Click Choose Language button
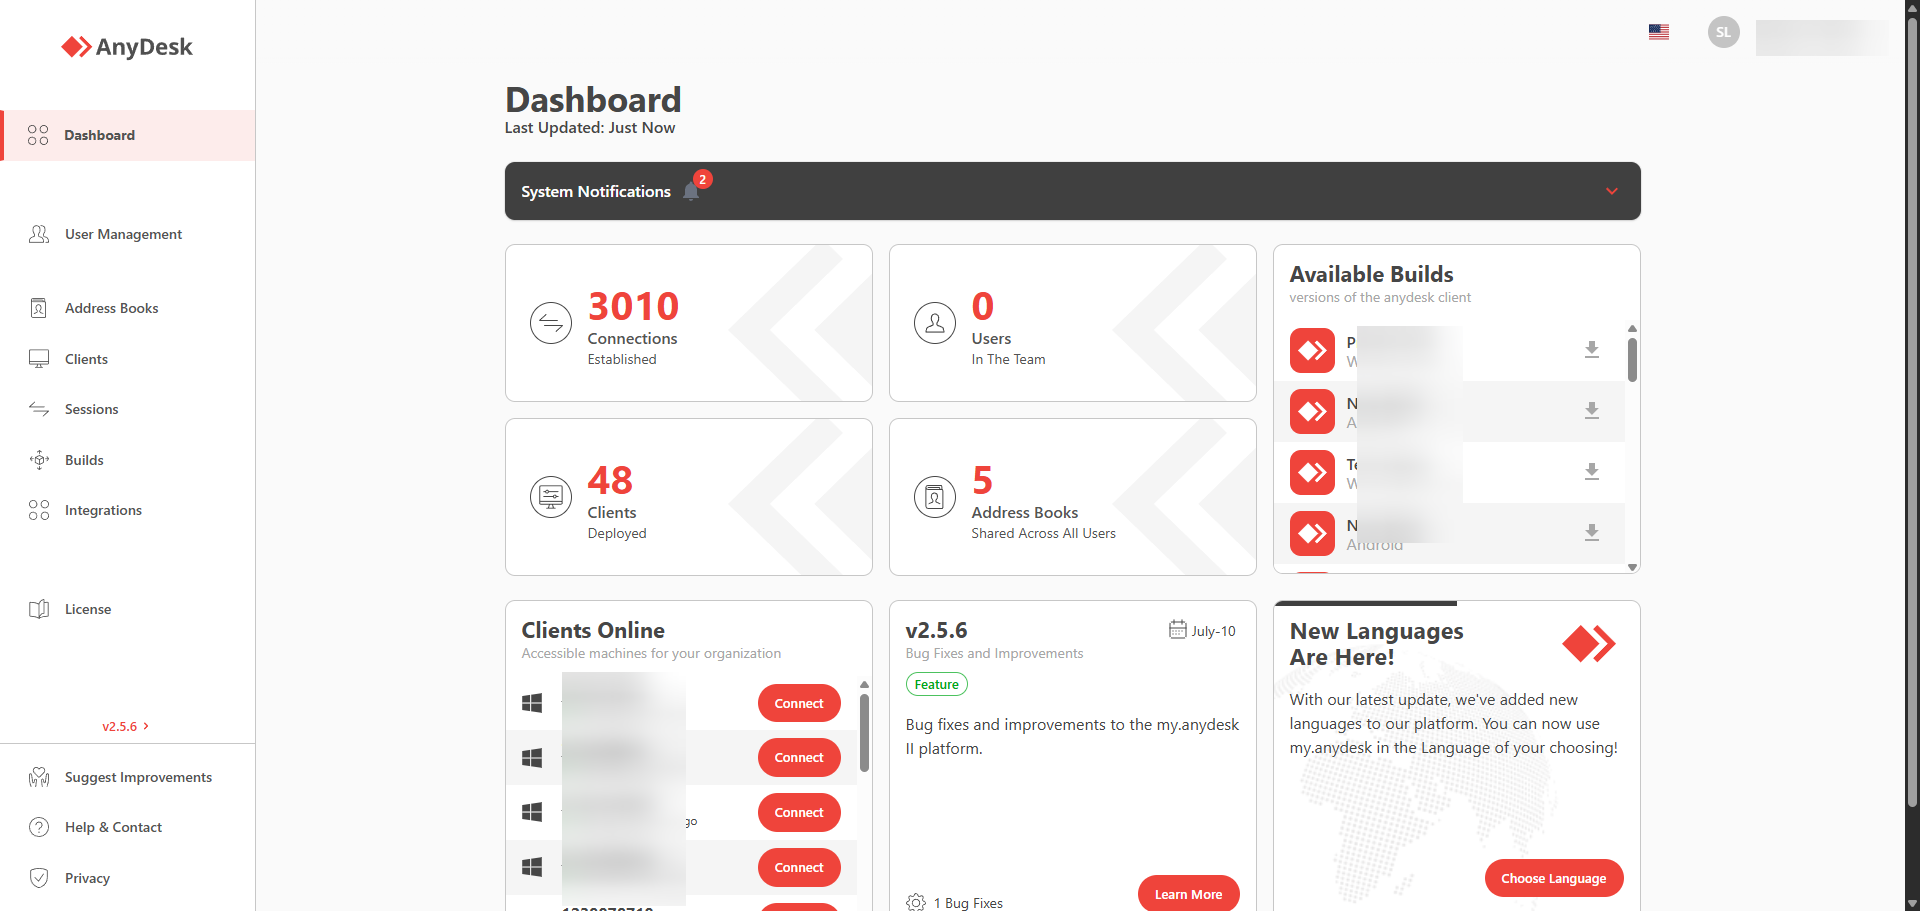The width and height of the screenshot is (1920, 911). point(1554,878)
